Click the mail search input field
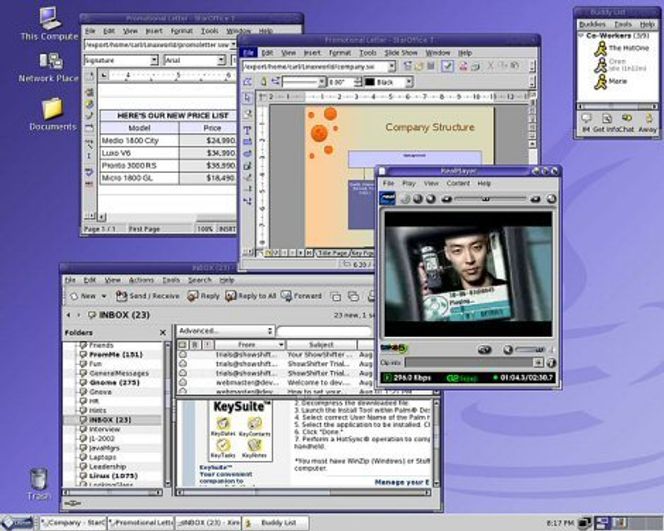Viewport: 664px width, 531px height. 324,331
